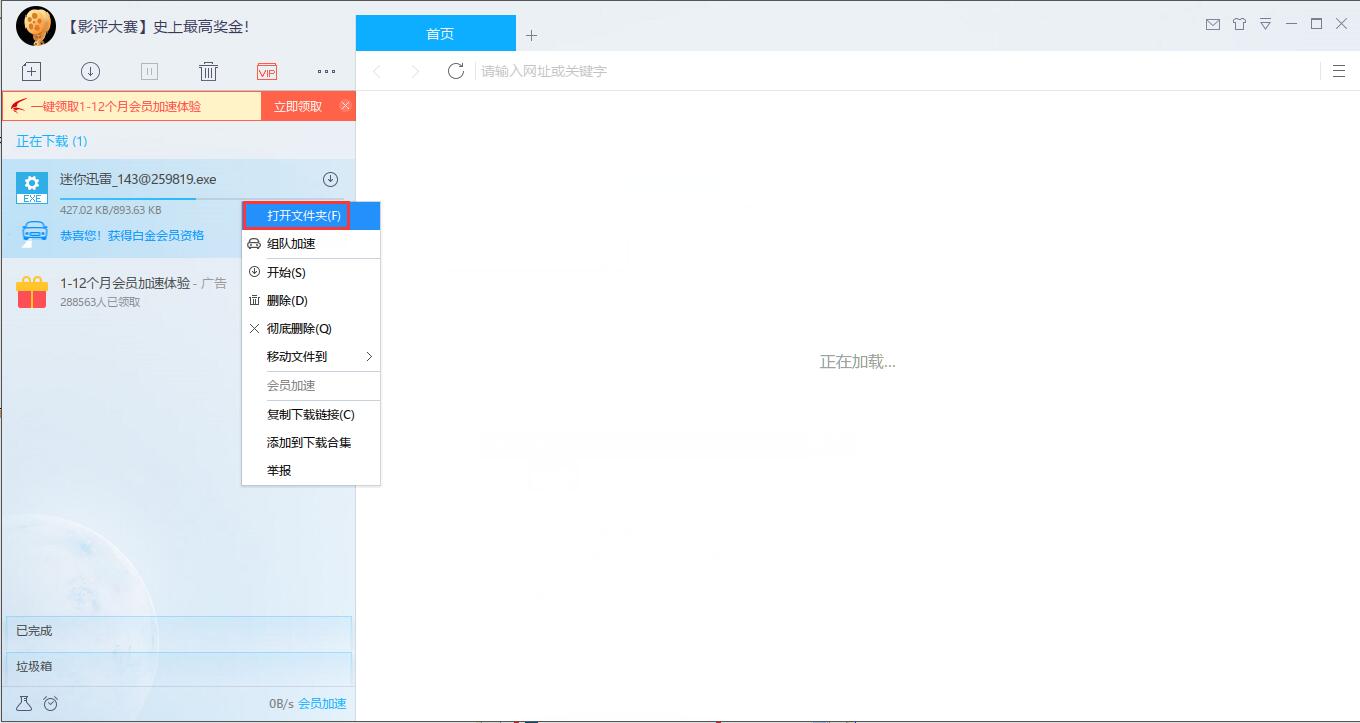Open the three-dot more options menu

pyautogui.click(x=326, y=71)
